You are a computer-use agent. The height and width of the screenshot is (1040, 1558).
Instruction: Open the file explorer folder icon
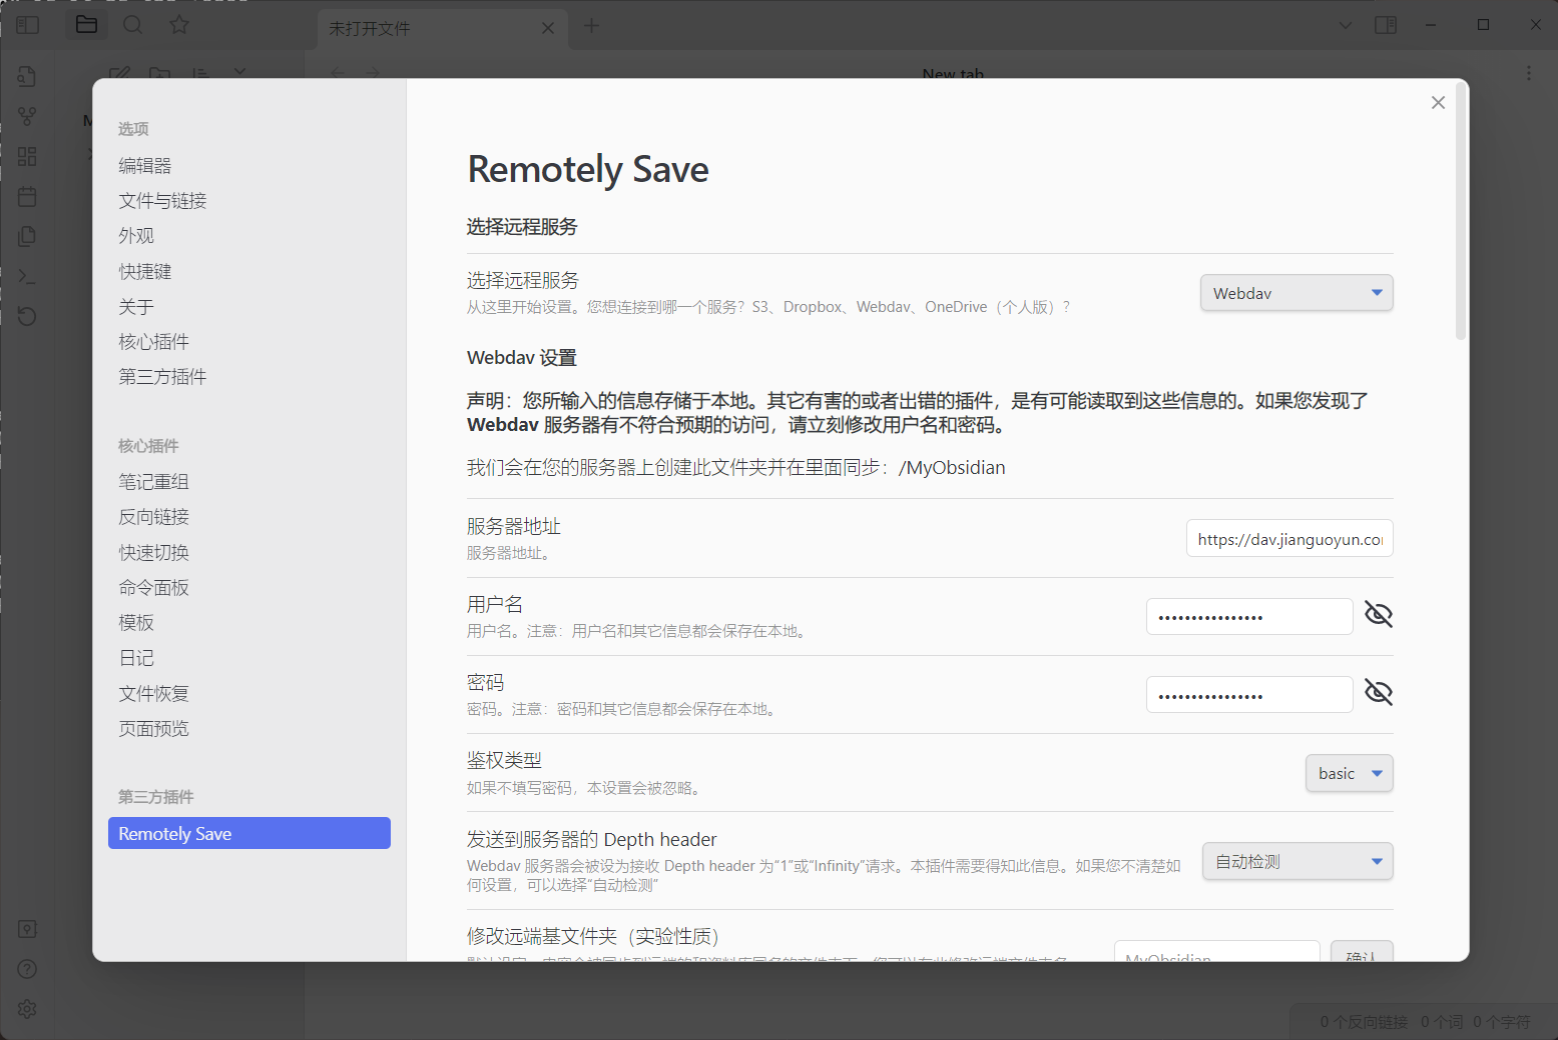pos(87,25)
